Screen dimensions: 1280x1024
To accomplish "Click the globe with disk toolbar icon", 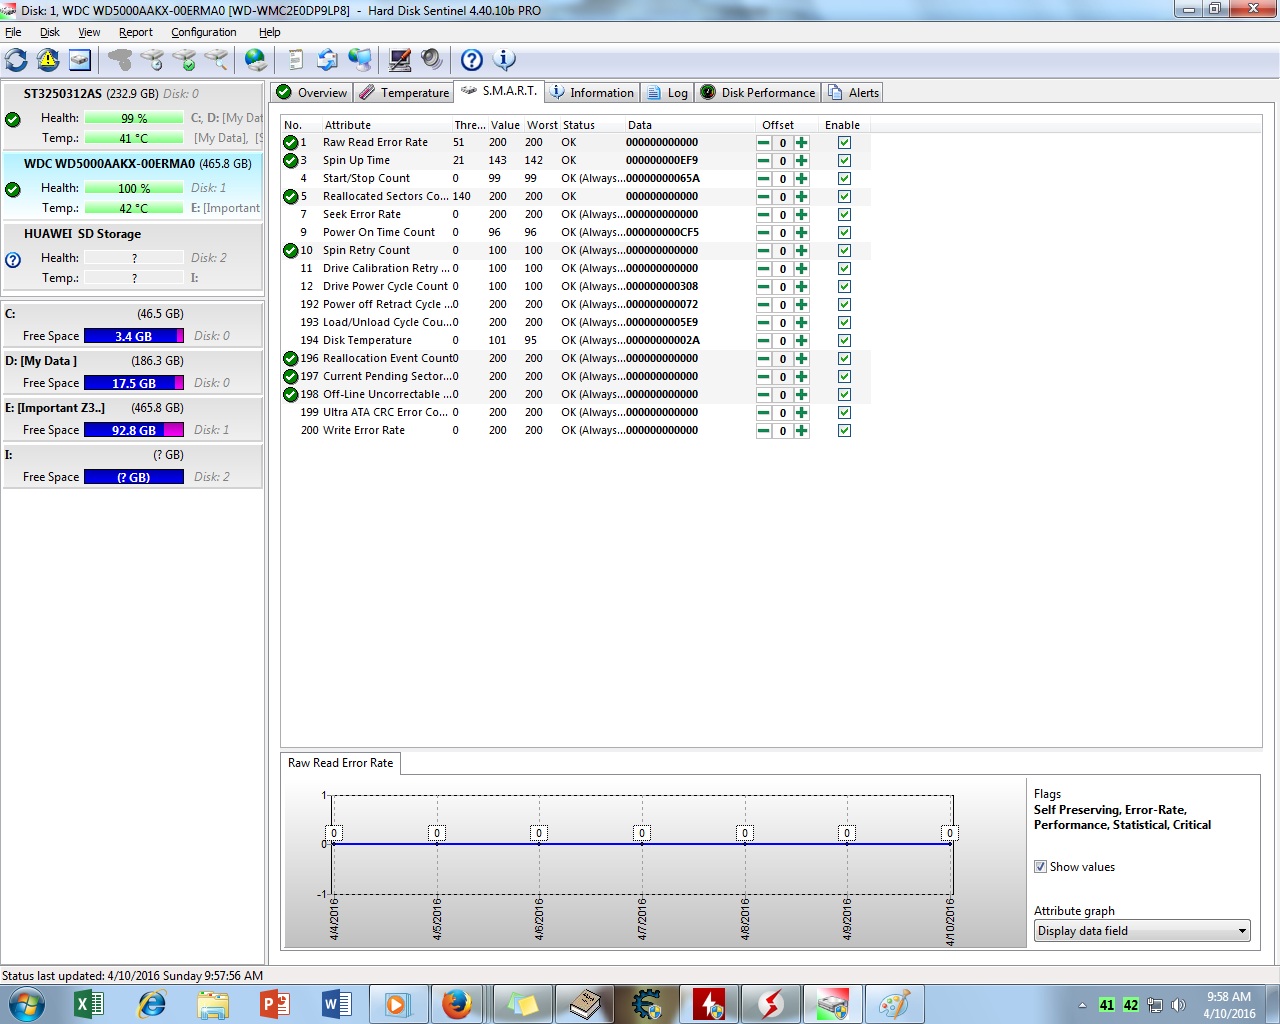I will (x=256, y=60).
